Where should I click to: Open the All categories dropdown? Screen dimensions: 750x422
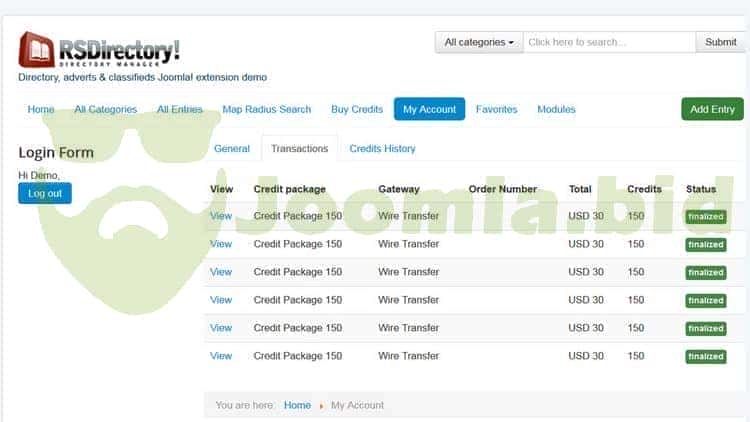[x=478, y=42]
